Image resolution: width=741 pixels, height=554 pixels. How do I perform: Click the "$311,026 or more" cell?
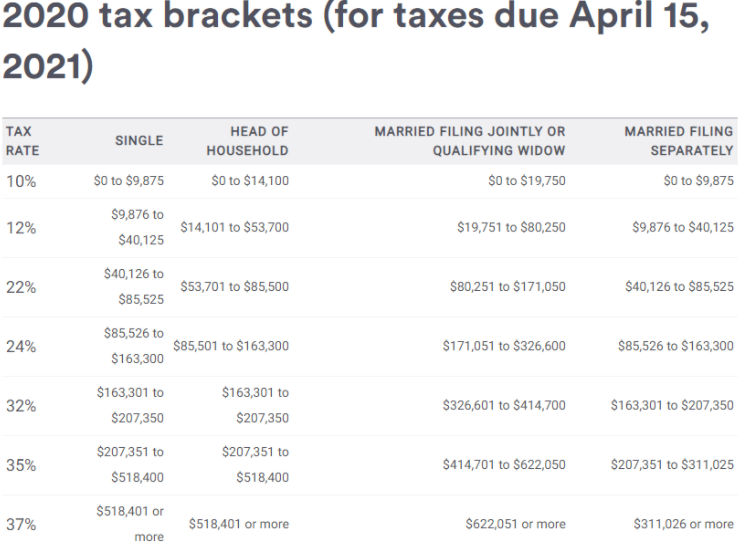click(x=683, y=524)
